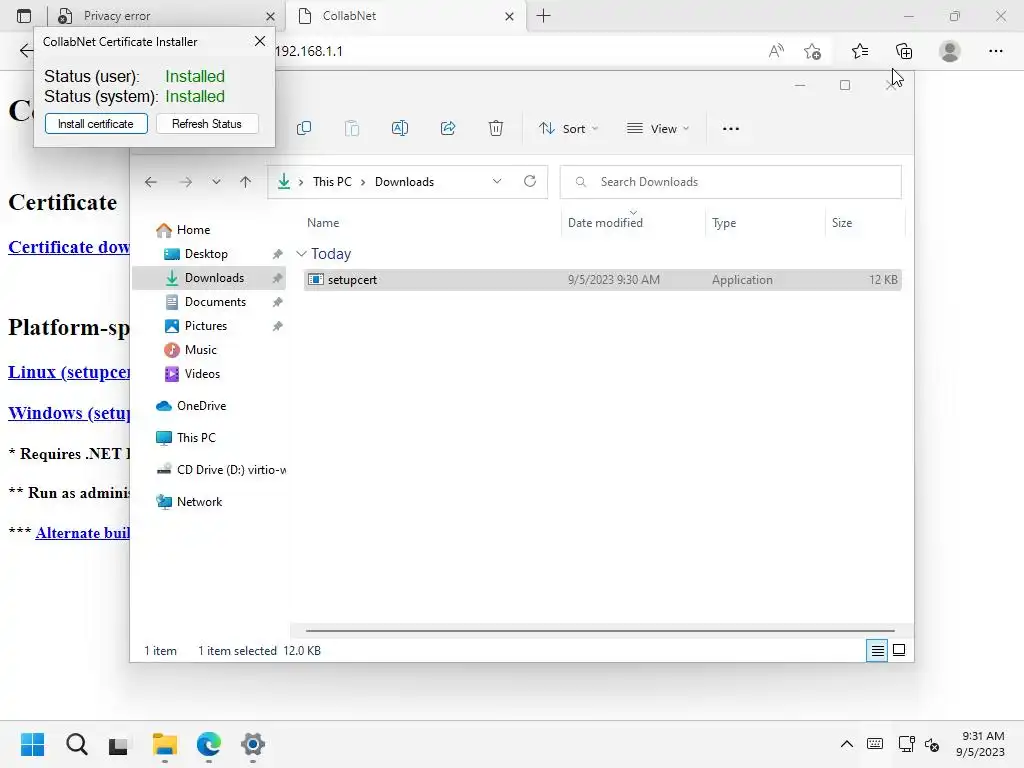This screenshot has height=768, width=1024.
Task: Open Edge tab actions menu icon
Action: 24,16
